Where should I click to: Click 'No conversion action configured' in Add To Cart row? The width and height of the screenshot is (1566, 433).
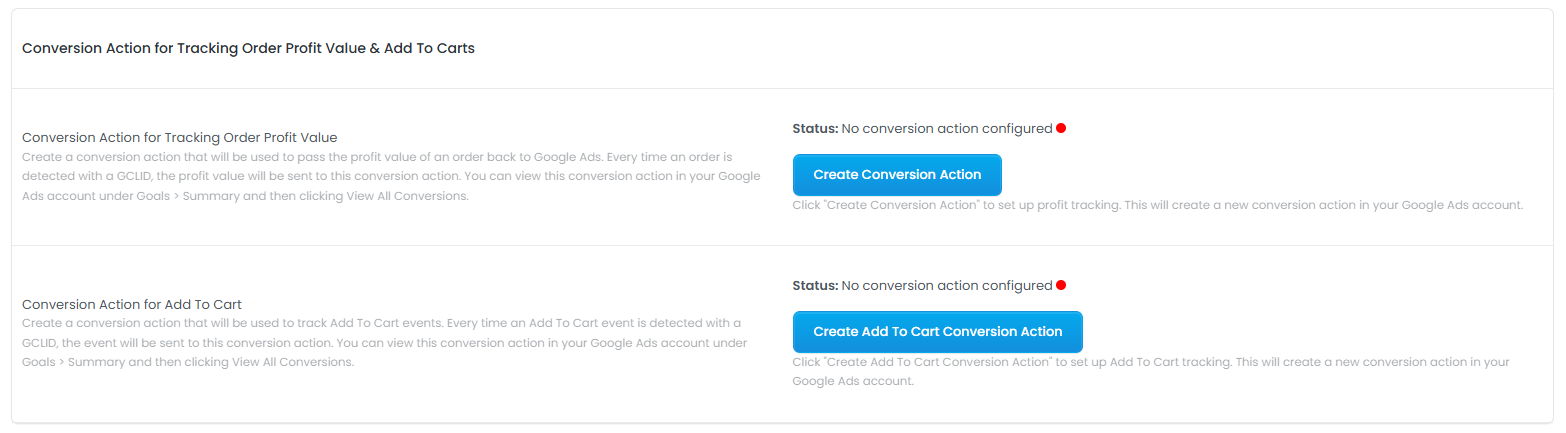[946, 286]
